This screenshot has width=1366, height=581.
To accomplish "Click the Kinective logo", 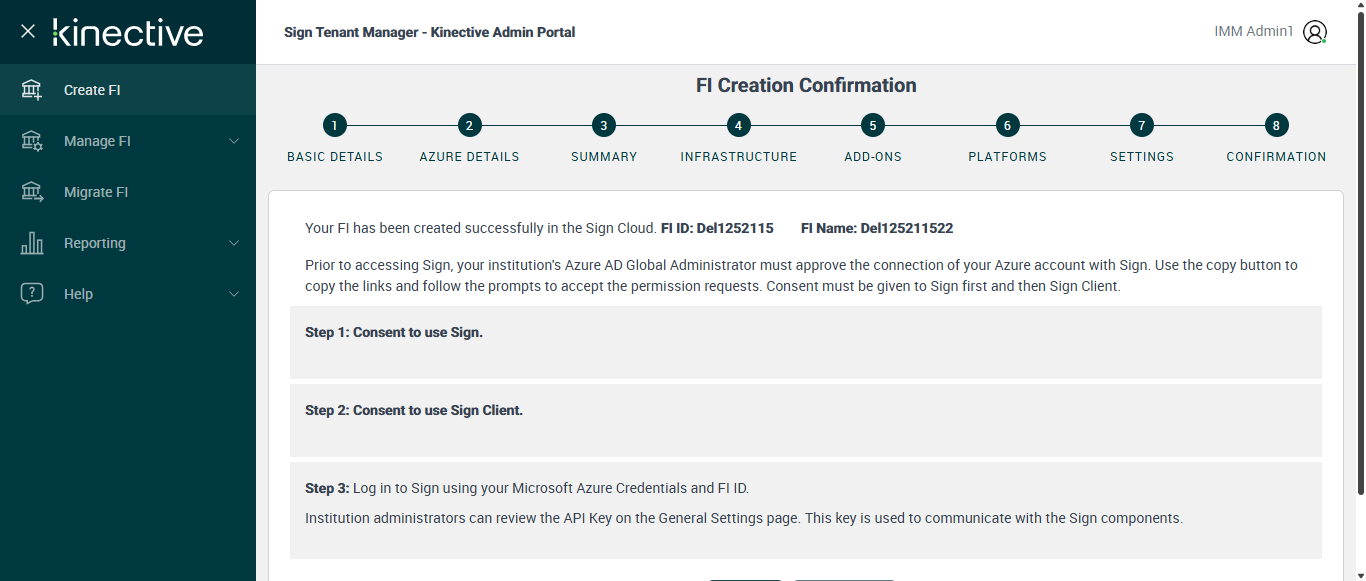I will pyautogui.click(x=128, y=32).
